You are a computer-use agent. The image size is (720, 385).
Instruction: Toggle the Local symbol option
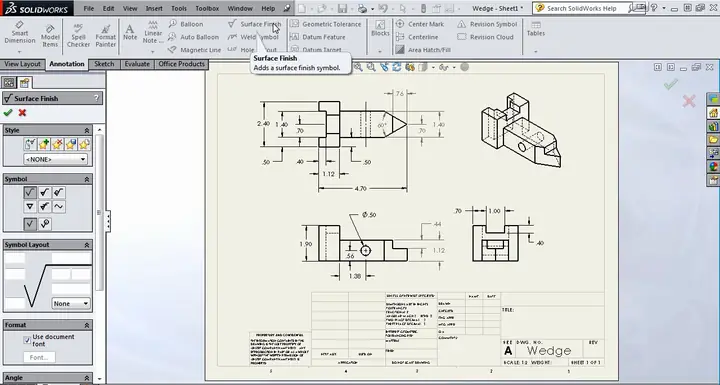point(30,224)
